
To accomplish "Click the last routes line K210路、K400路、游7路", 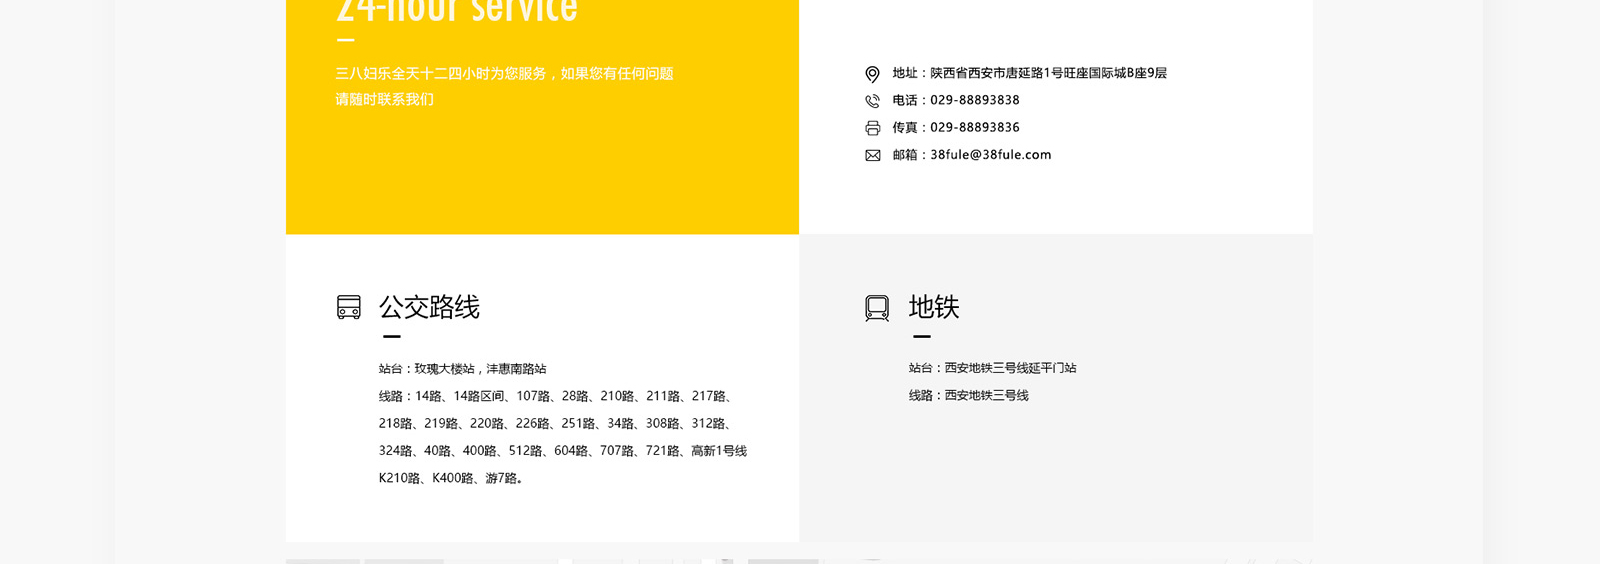I will [451, 478].
